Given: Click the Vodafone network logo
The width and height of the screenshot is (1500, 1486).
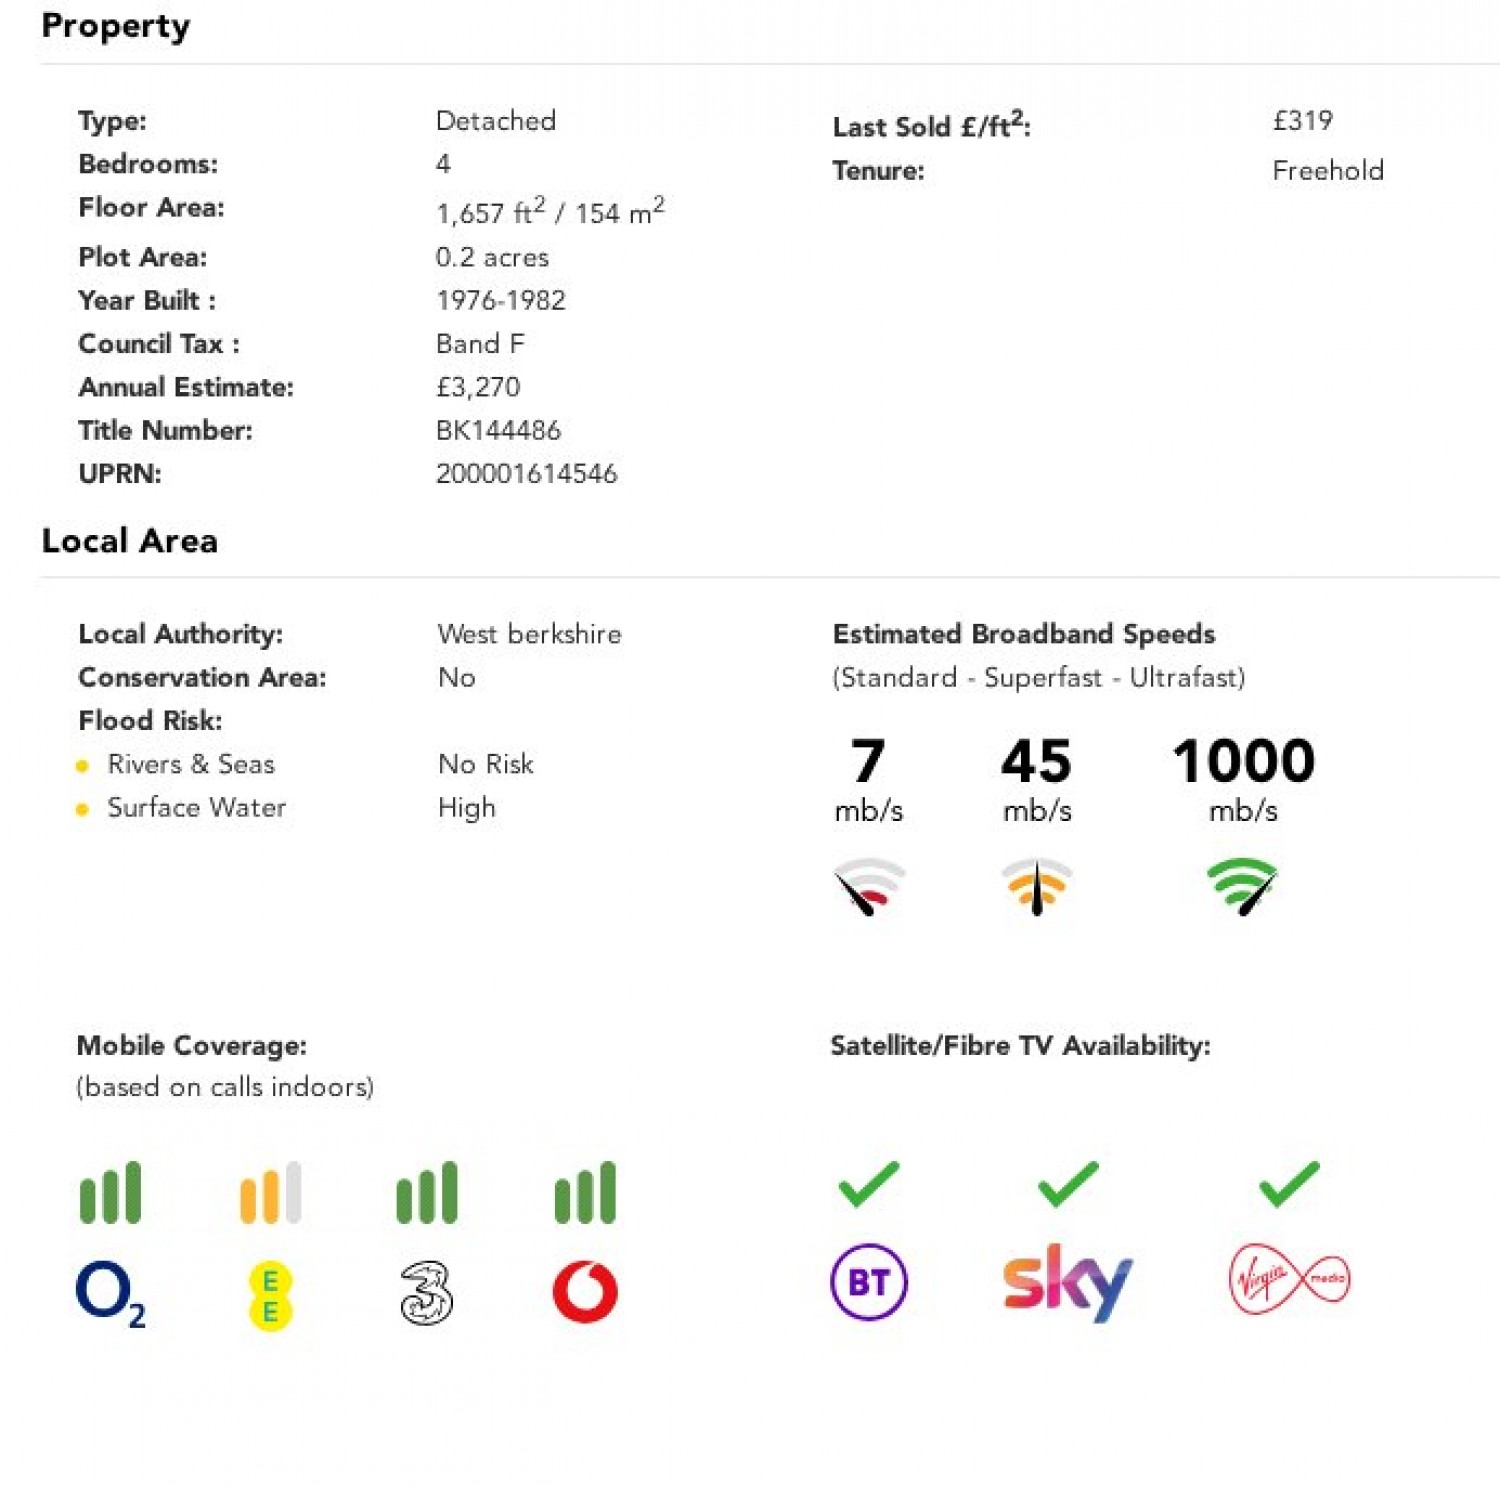Looking at the screenshot, I should [x=585, y=1291].
